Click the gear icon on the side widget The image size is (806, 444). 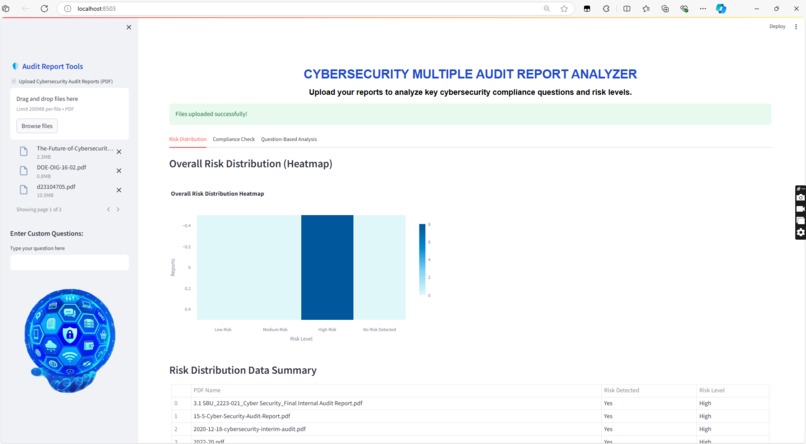point(800,232)
